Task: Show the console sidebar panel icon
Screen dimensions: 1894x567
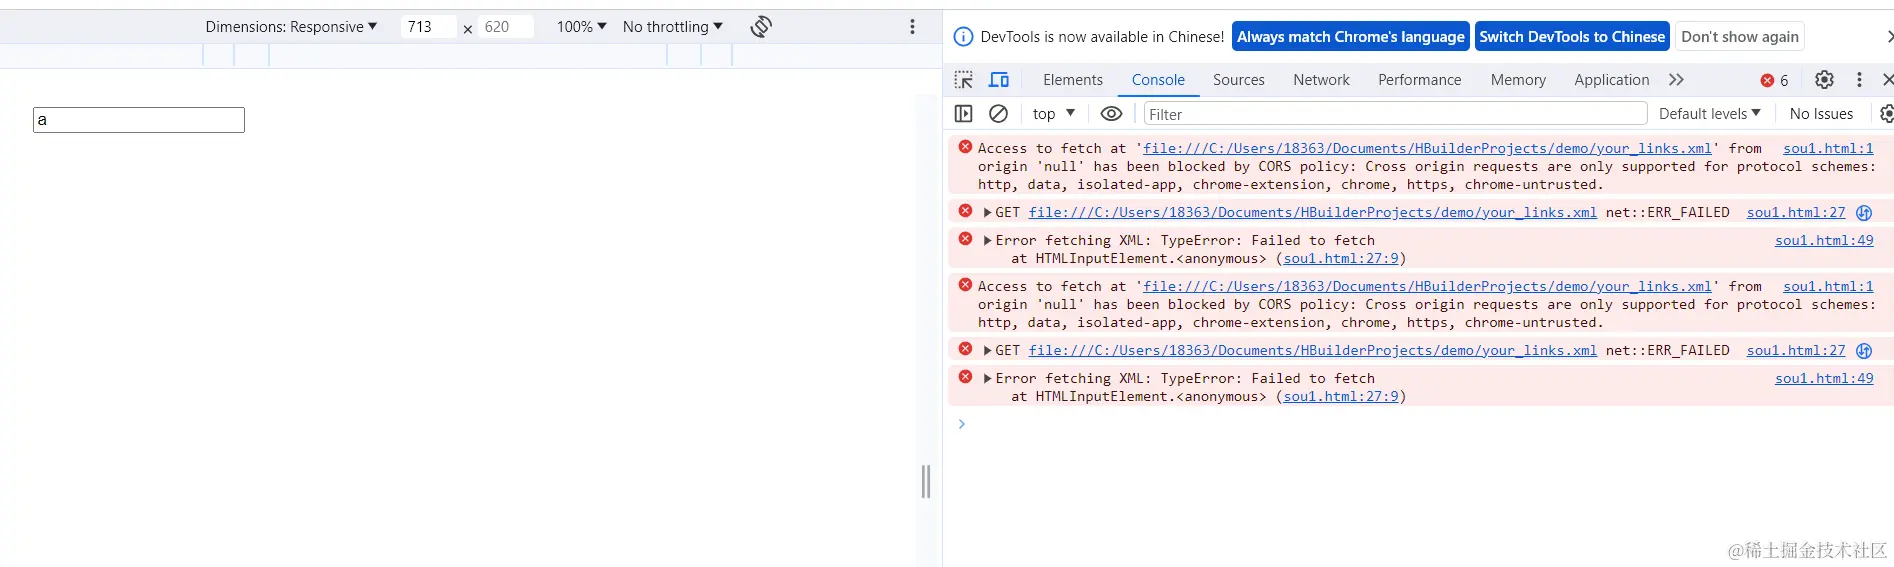Action: [964, 114]
